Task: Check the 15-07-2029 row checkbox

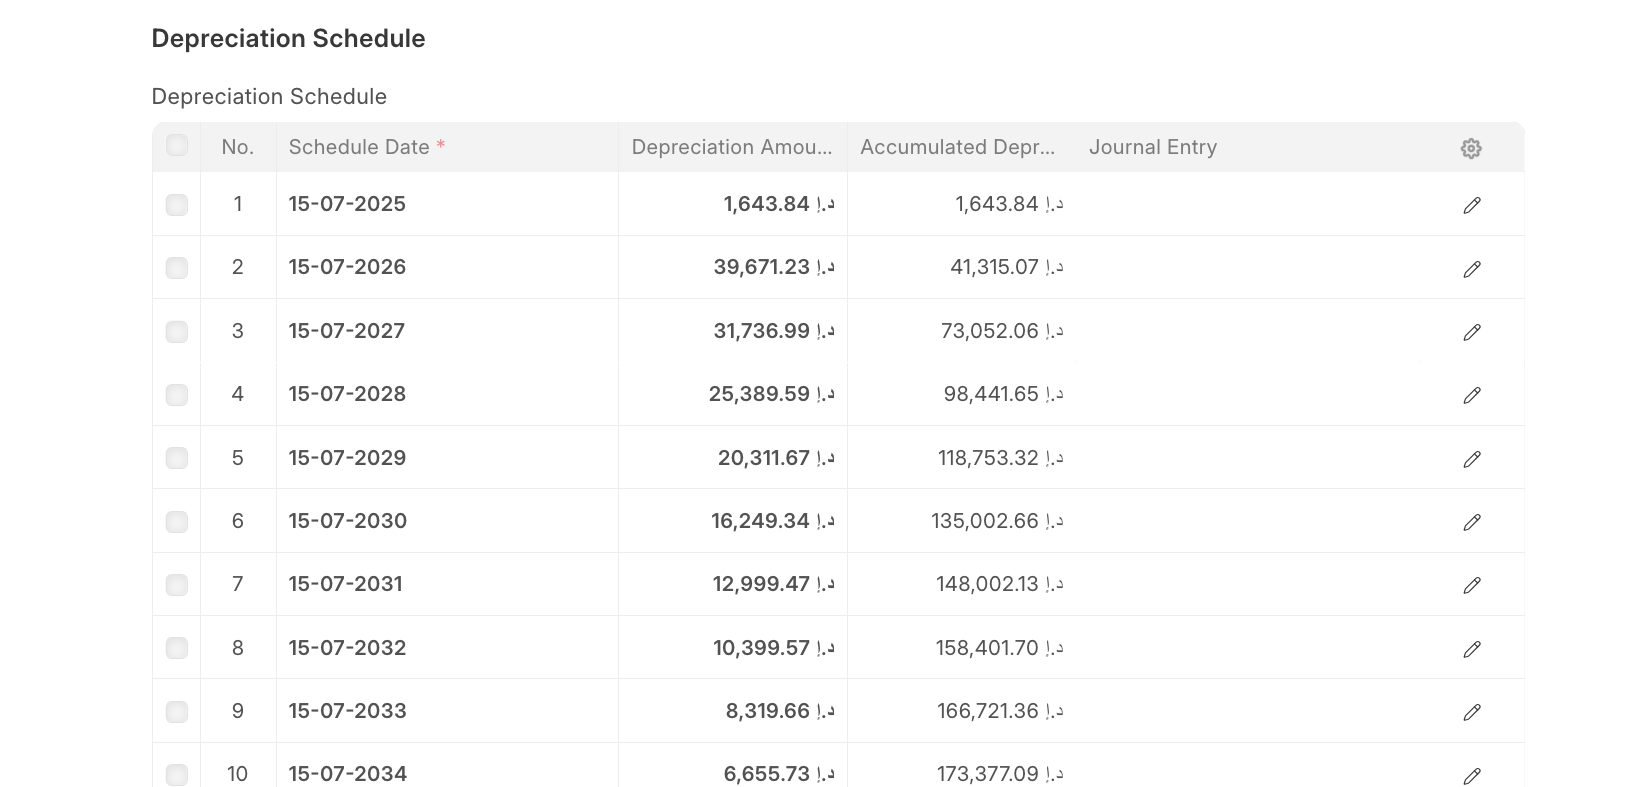Action: (177, 457)
